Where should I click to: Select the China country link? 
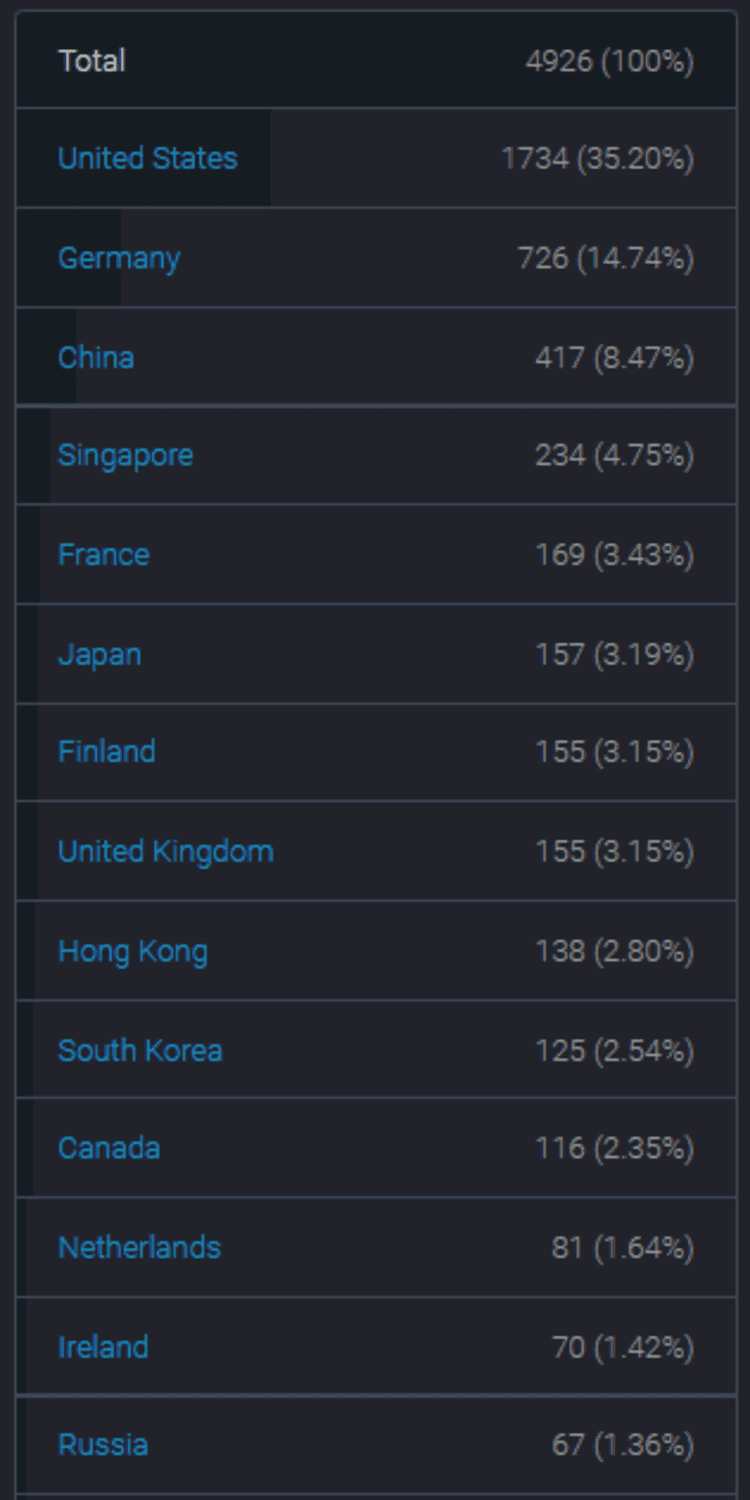pyautogui.click(x=96, y=357)
